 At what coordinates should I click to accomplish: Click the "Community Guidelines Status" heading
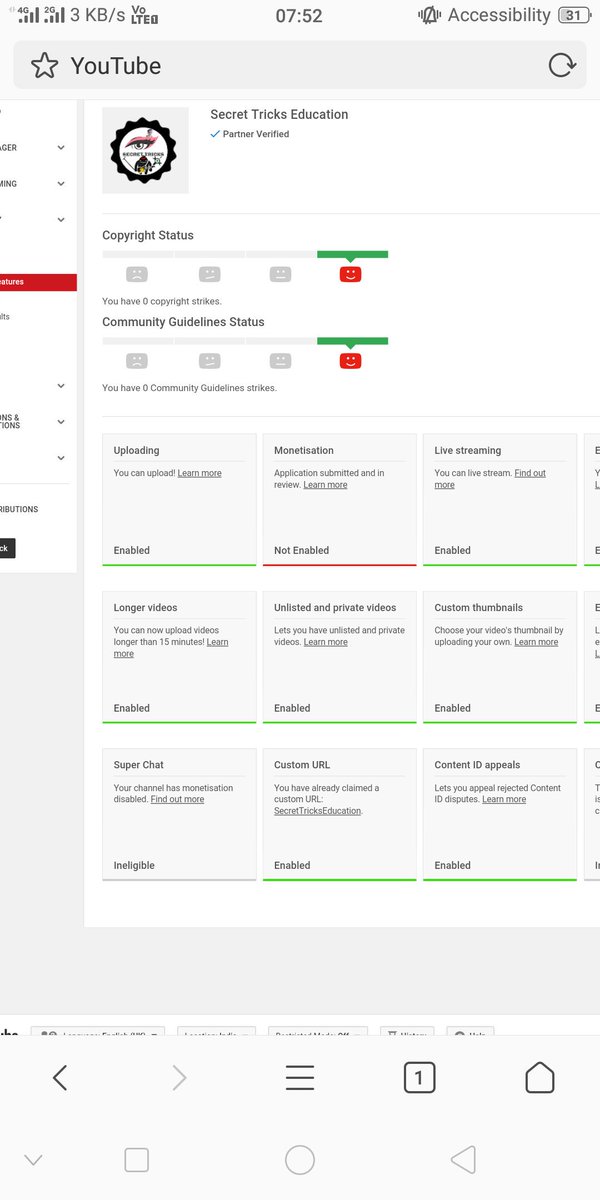183,322
